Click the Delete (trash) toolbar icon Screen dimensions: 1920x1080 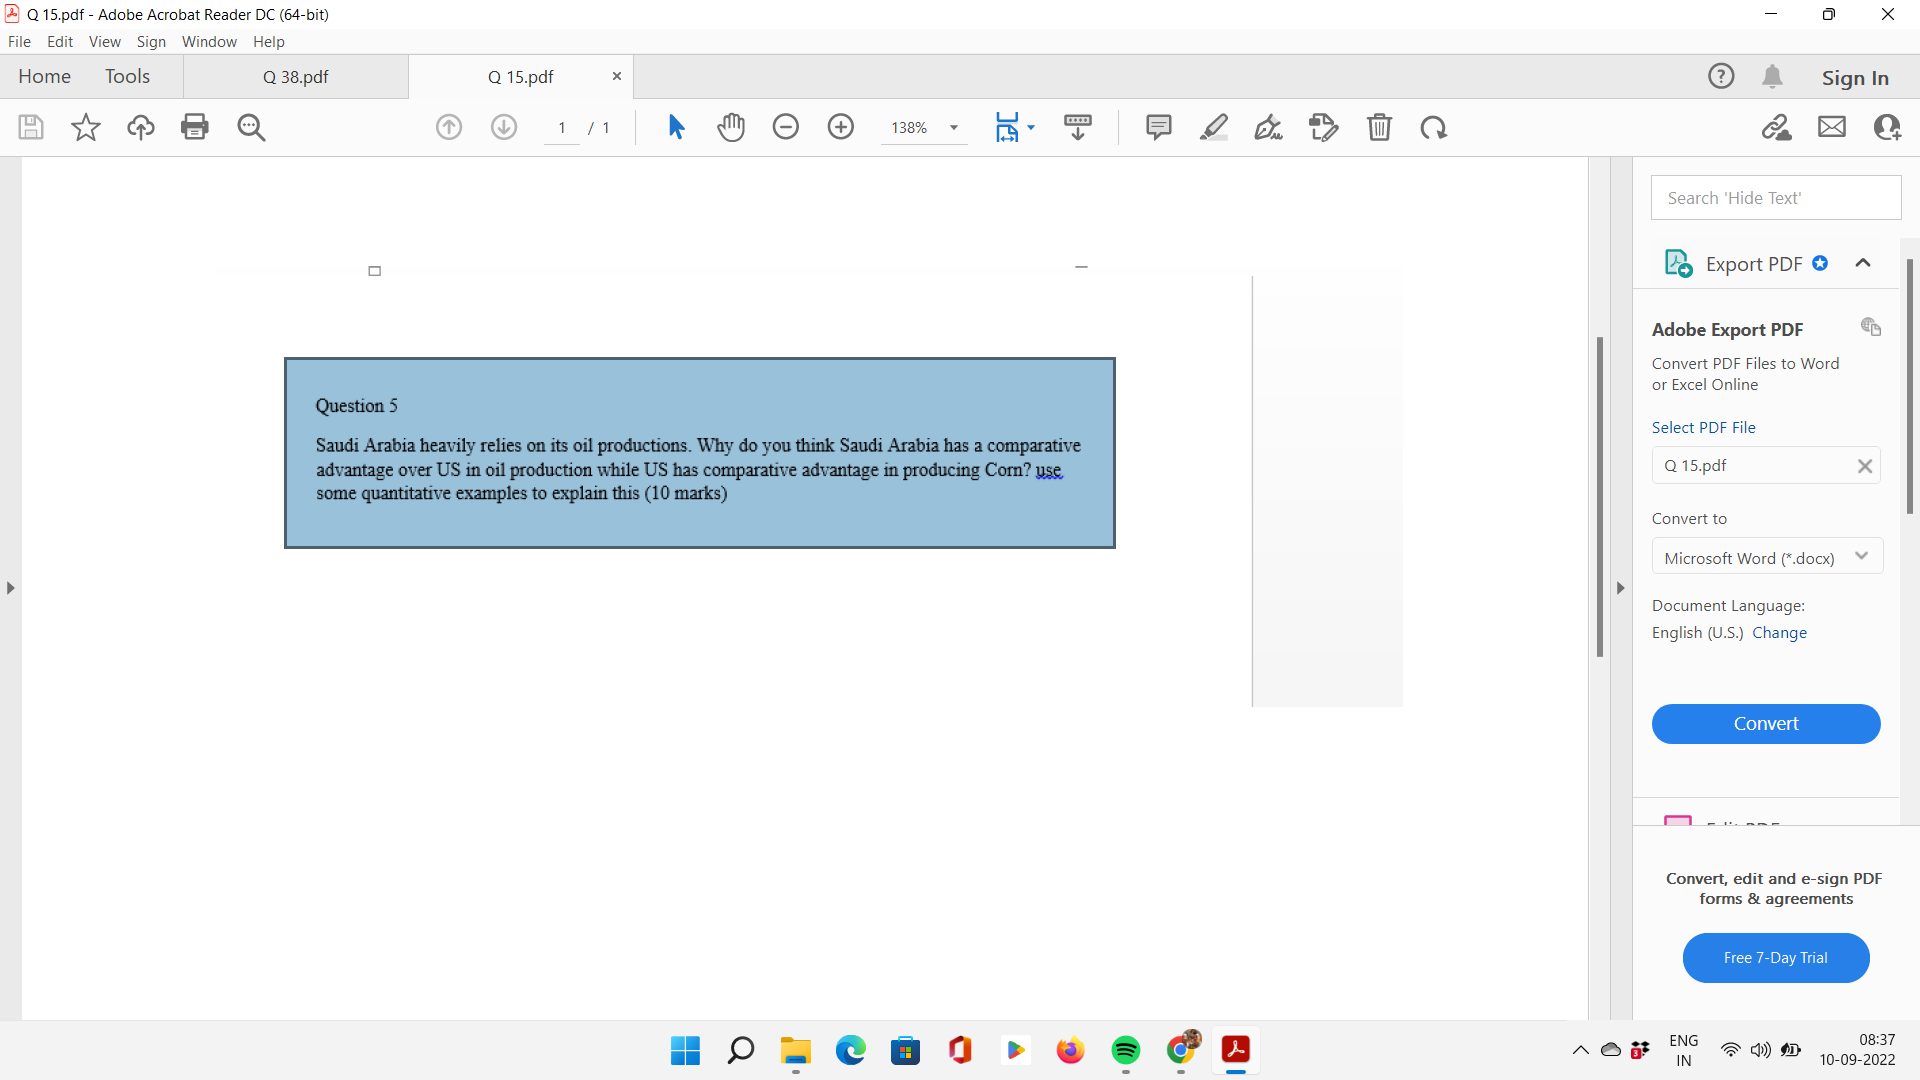click(x=1380, y=127)
